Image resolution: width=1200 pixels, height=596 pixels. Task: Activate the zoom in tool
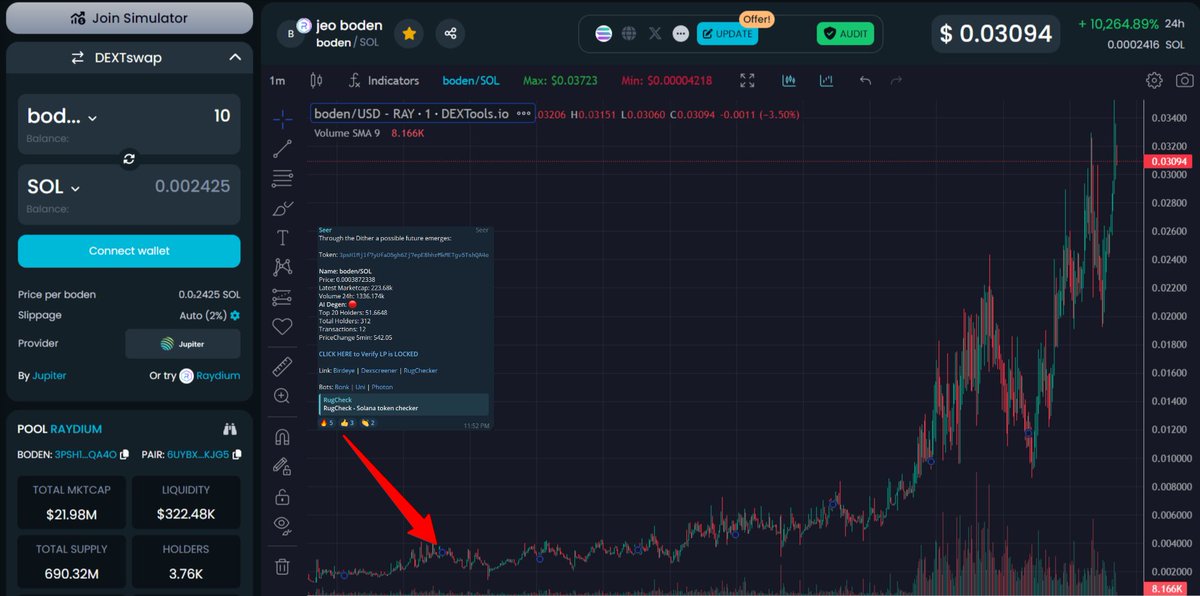[x=282, y=396]
